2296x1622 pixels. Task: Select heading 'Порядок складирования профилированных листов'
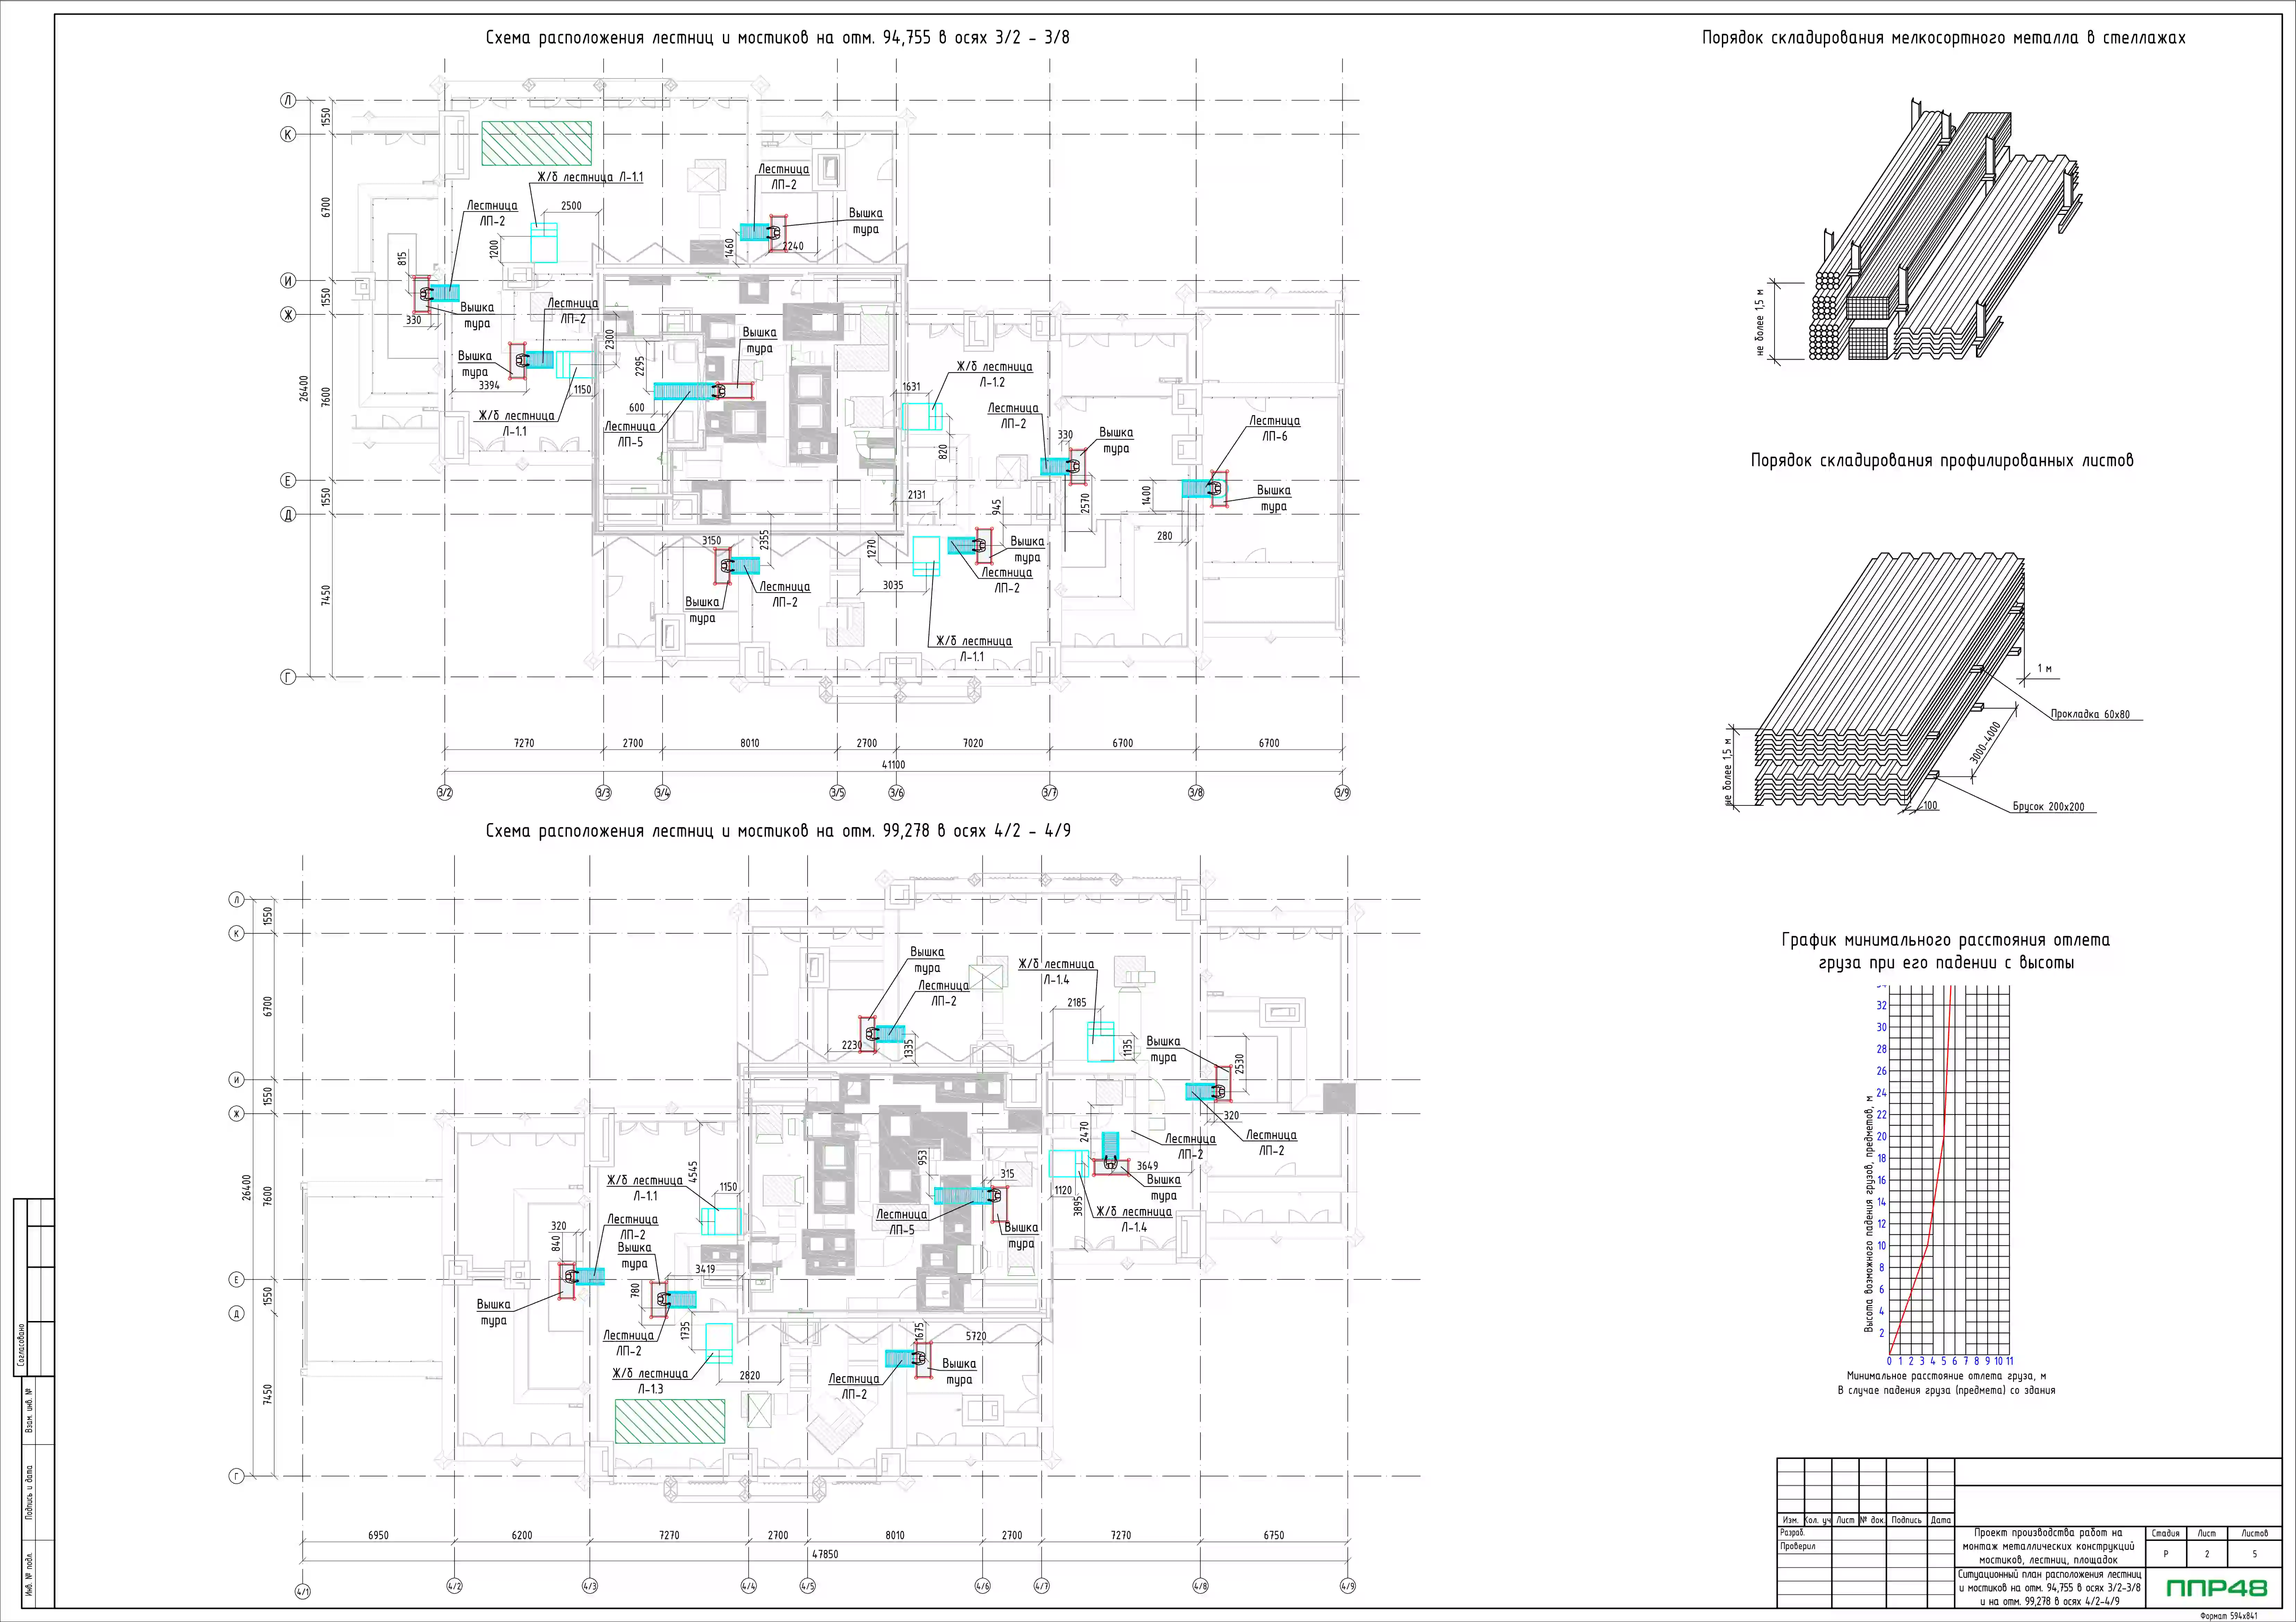pos(1942,461)
